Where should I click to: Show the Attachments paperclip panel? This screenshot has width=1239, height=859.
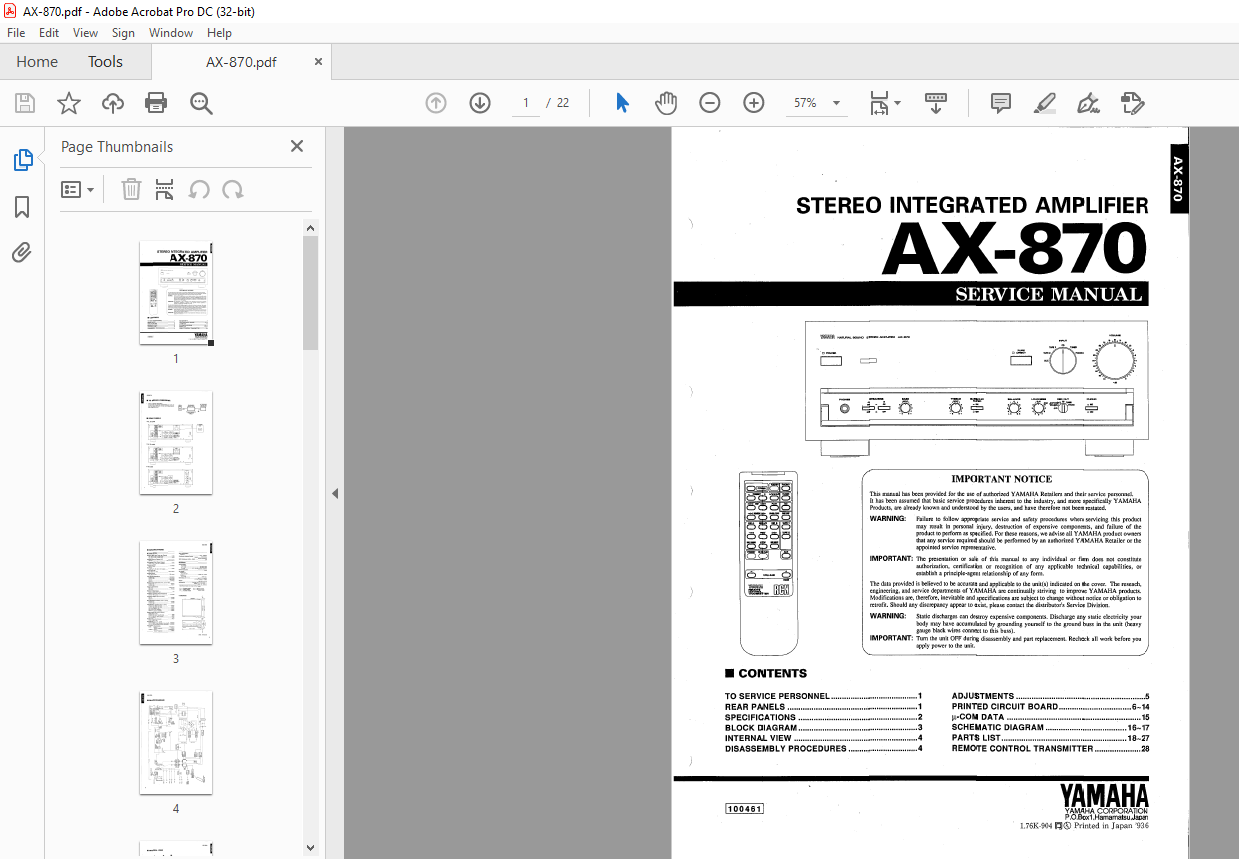coord(22,253)
